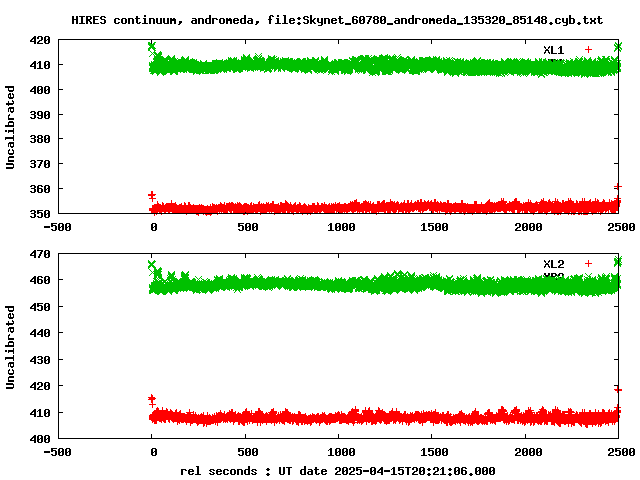This screenshot has width=640, height=480.
Task: Select the y-axis tick value 440
Action: [40, 333]
